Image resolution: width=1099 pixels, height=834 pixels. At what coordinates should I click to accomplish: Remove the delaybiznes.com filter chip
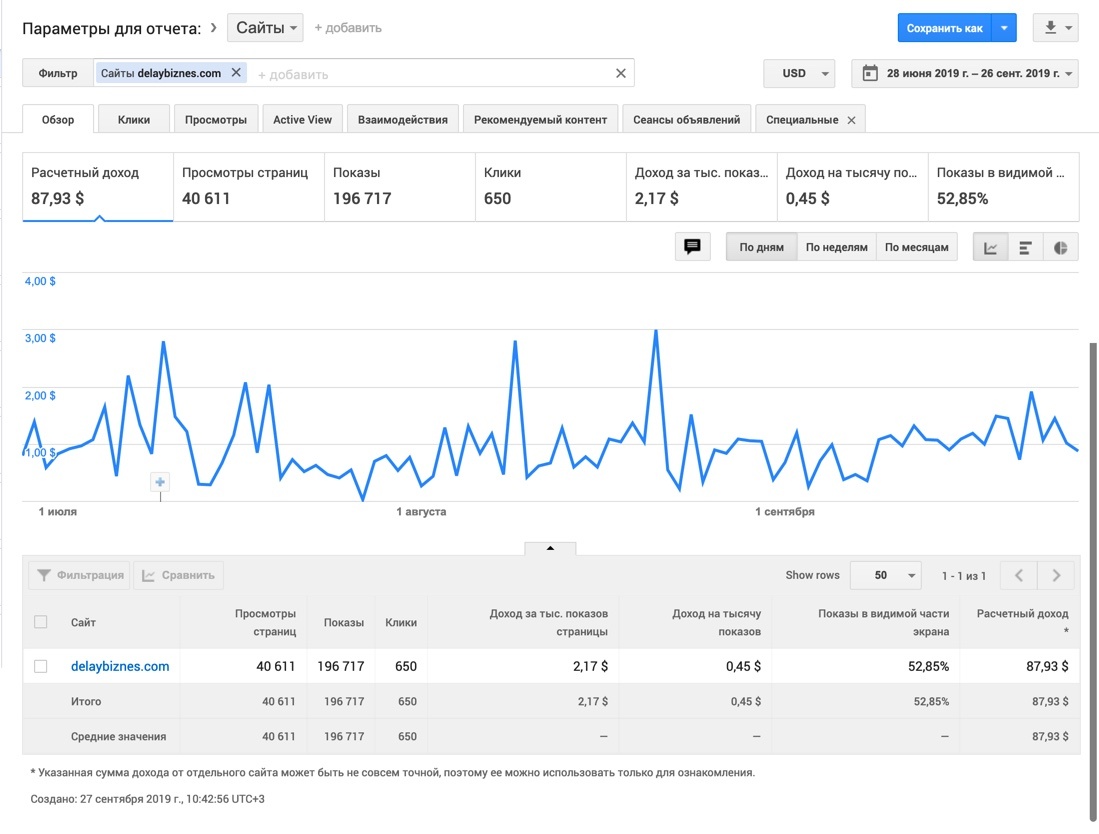point(236,73)
